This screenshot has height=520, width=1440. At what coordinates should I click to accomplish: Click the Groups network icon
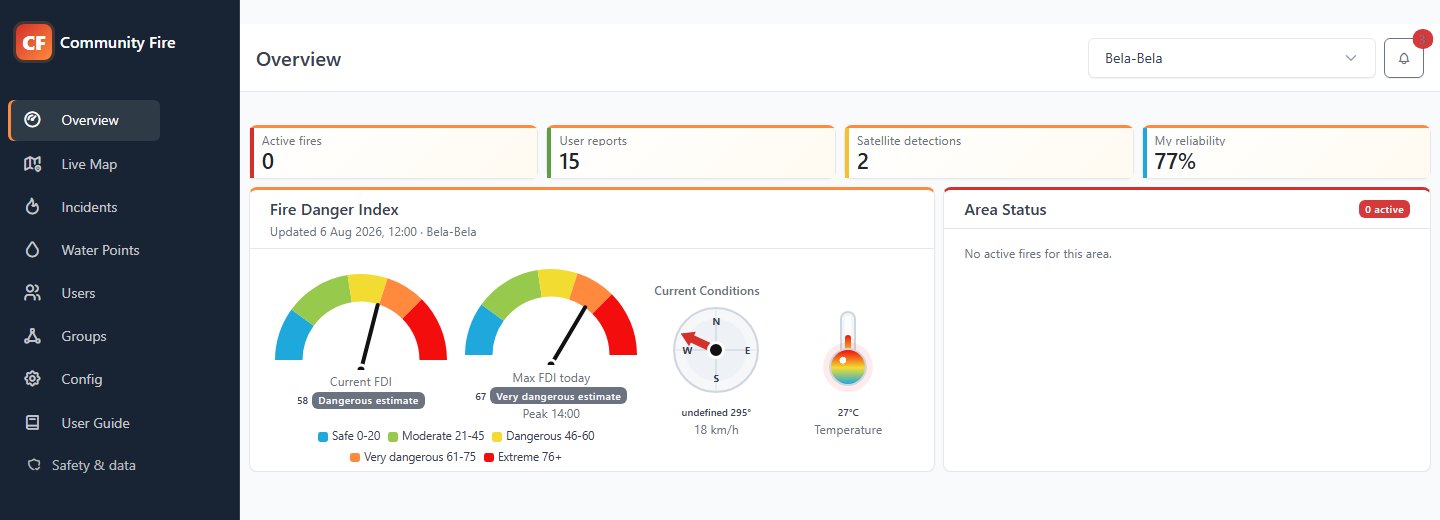click(32, 336)
